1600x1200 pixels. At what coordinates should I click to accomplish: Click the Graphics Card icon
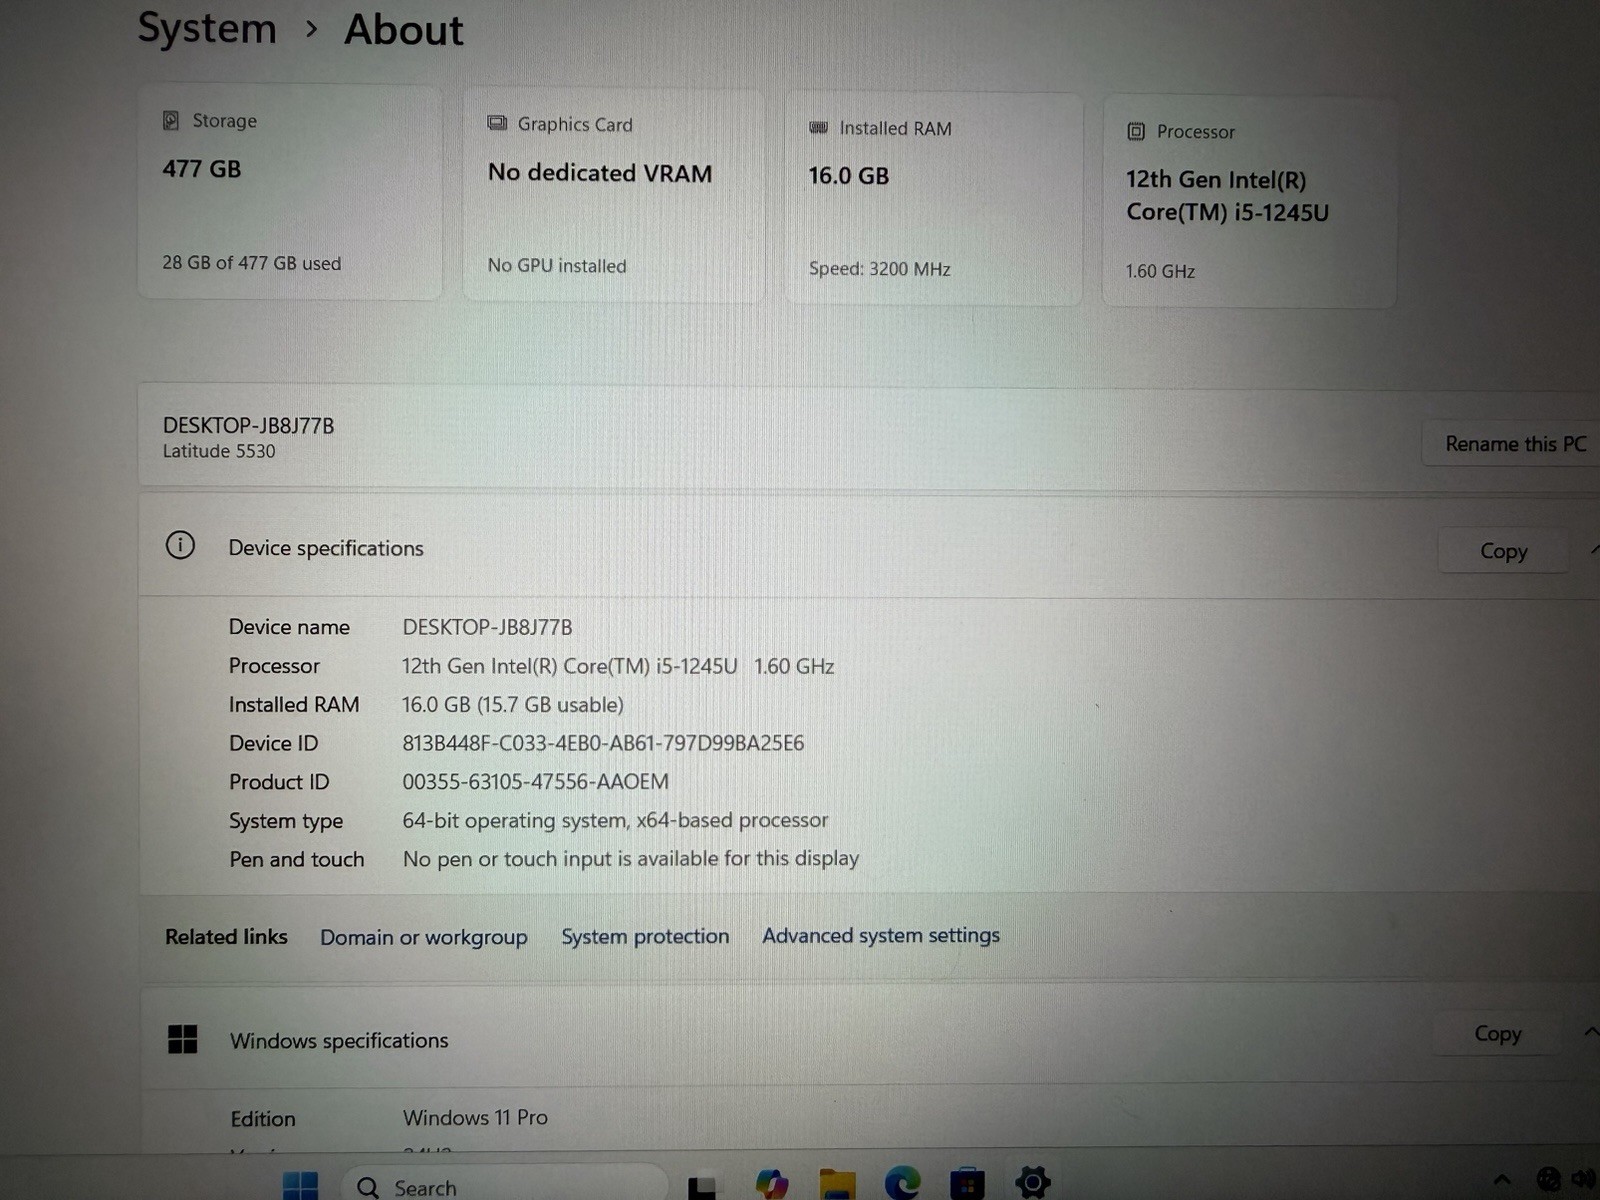coord(497,123)
